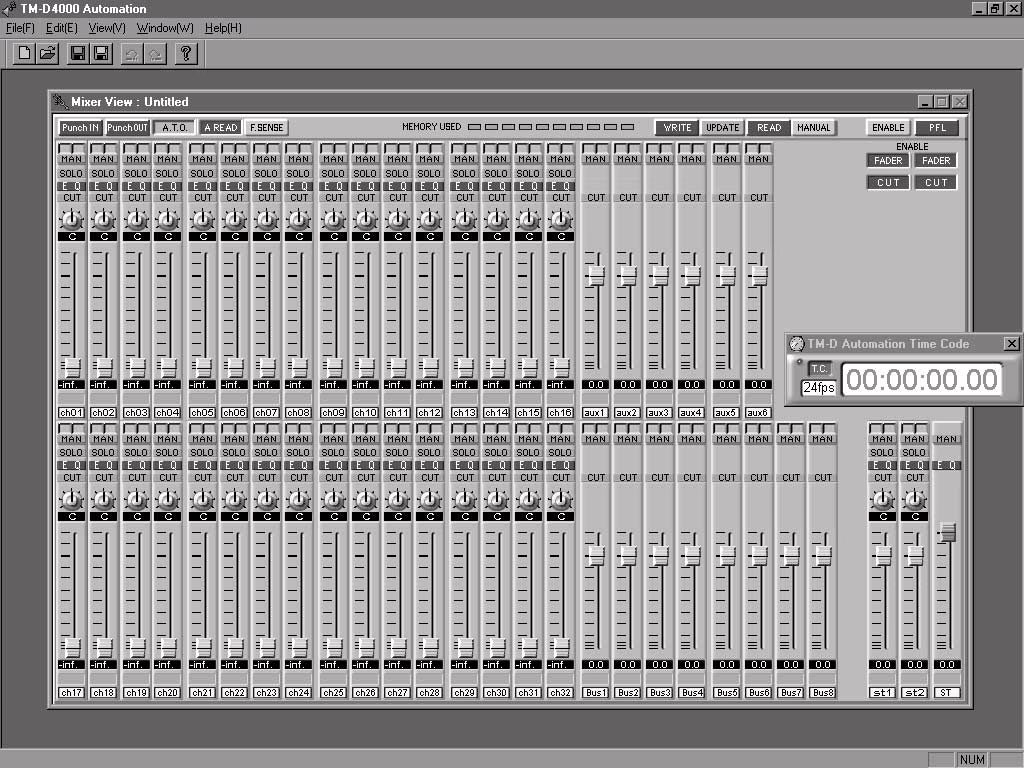Select WRITE automation mode

(x=677, y=127)
